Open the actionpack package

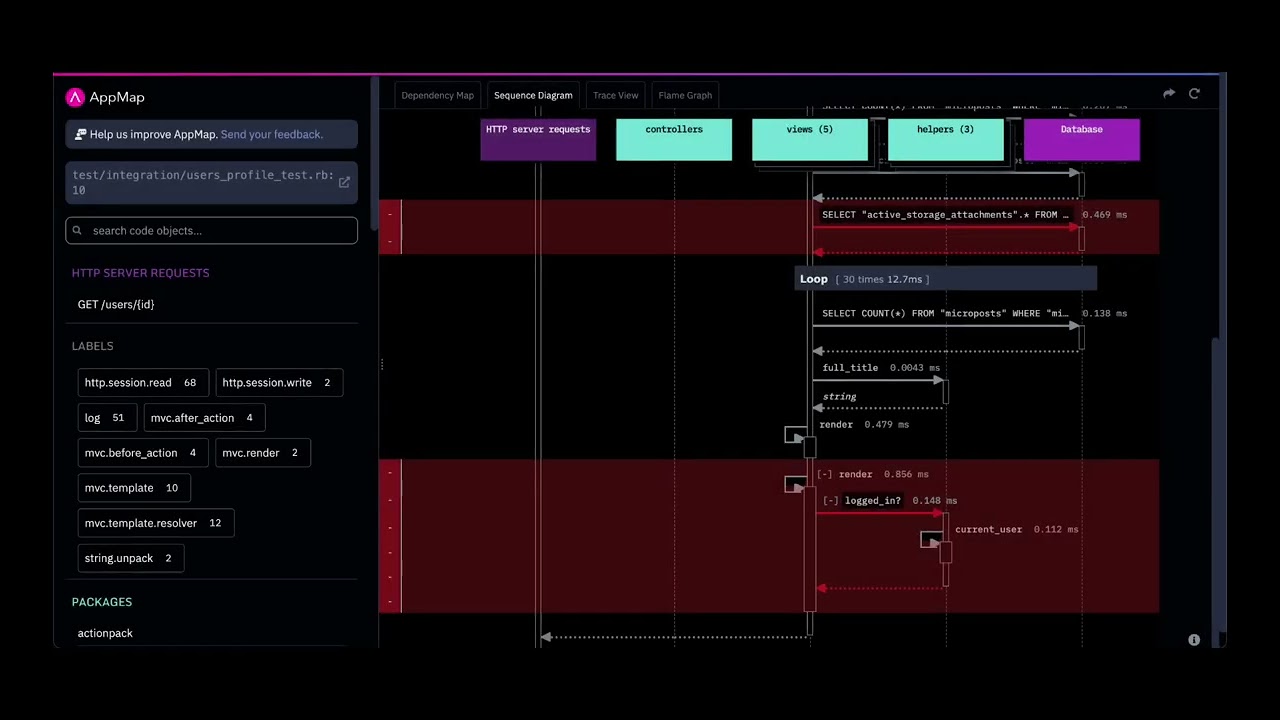pos(105,633)
